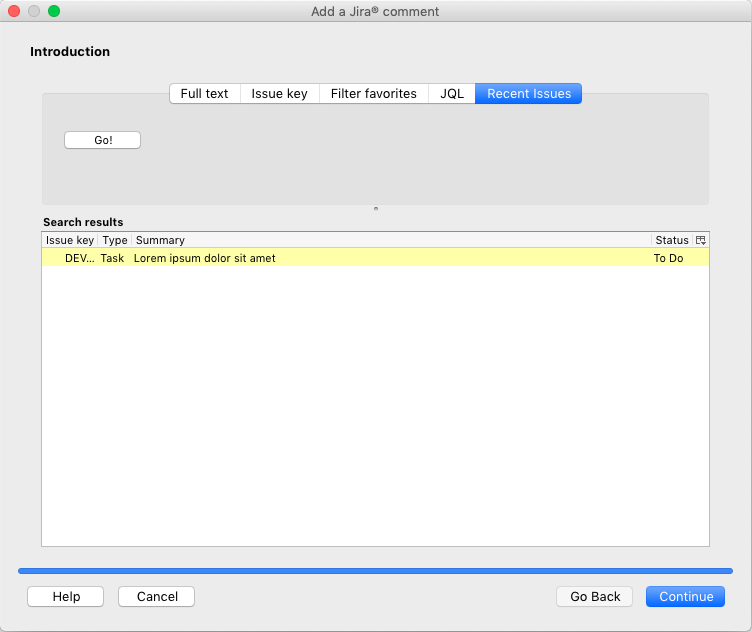This screenshot has height=632, width=752.
Task: Cancel the Jira comment dialog
Action: [157, 597]
